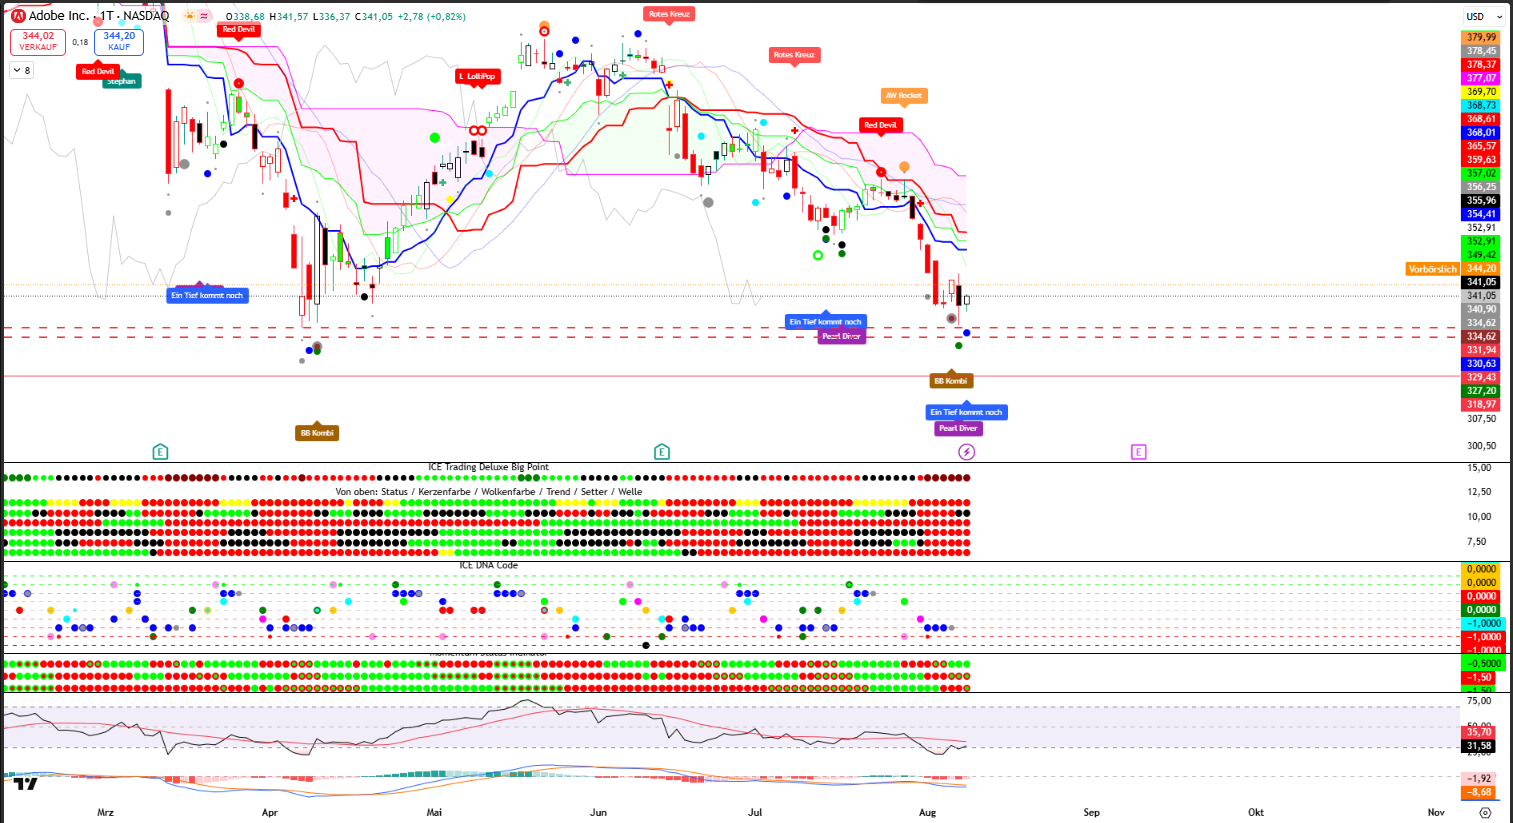Click the 344,20 Kauf buy button
The image size is (1513, 823).
(x=119, y=41)
